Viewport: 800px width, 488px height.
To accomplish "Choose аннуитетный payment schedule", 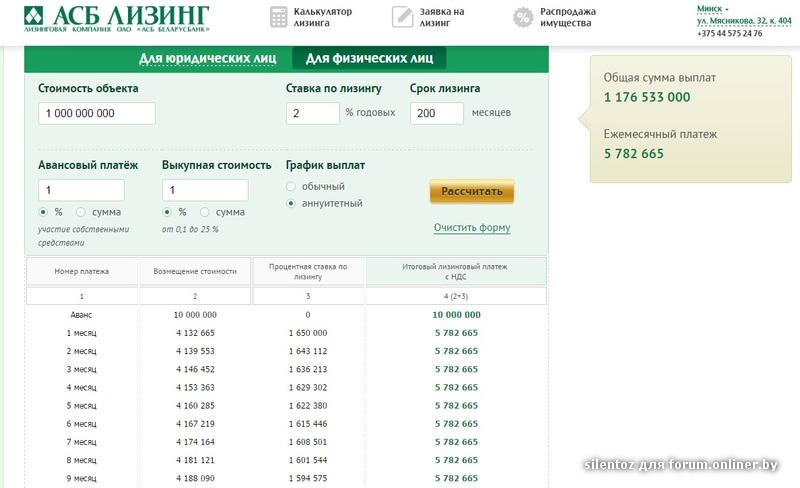I will pyautogui.click(x=291, y=203).
